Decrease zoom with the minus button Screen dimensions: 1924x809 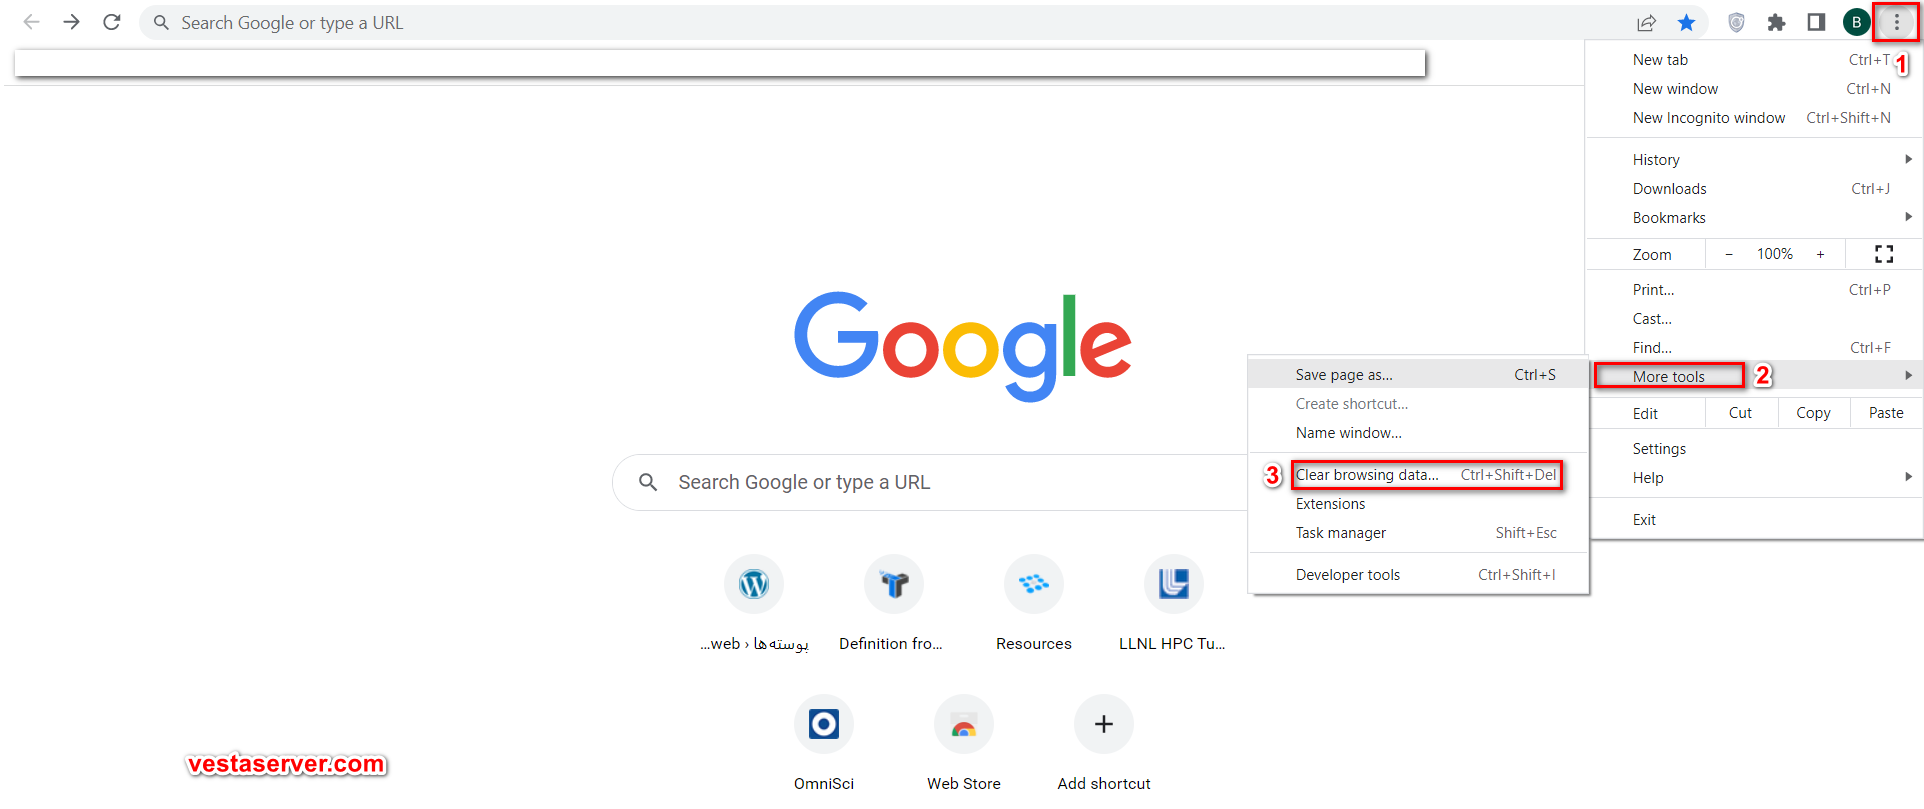[x=1729, y=254]
